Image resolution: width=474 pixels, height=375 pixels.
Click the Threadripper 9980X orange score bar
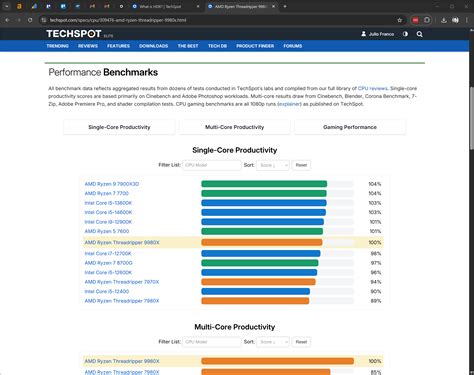tap(262, 242)
